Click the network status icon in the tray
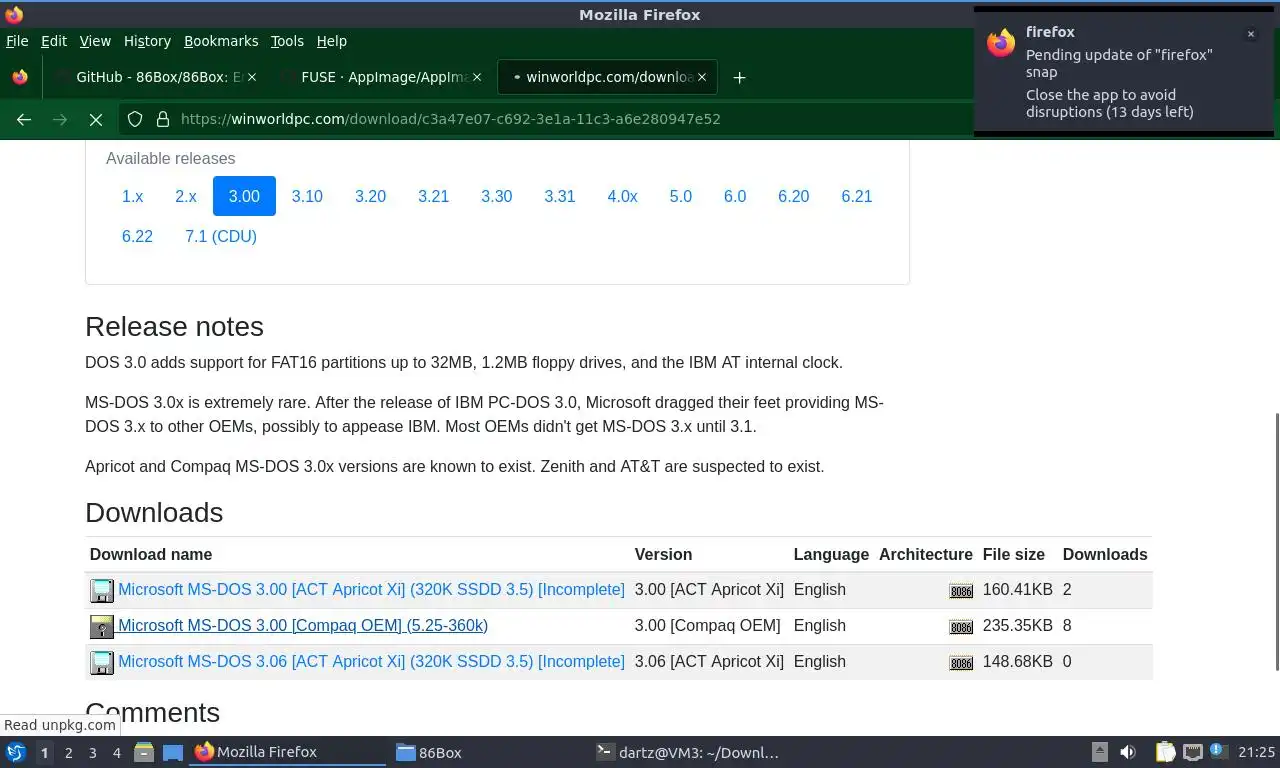The width and height of the screenshot is (1280, 768). 1192,752
